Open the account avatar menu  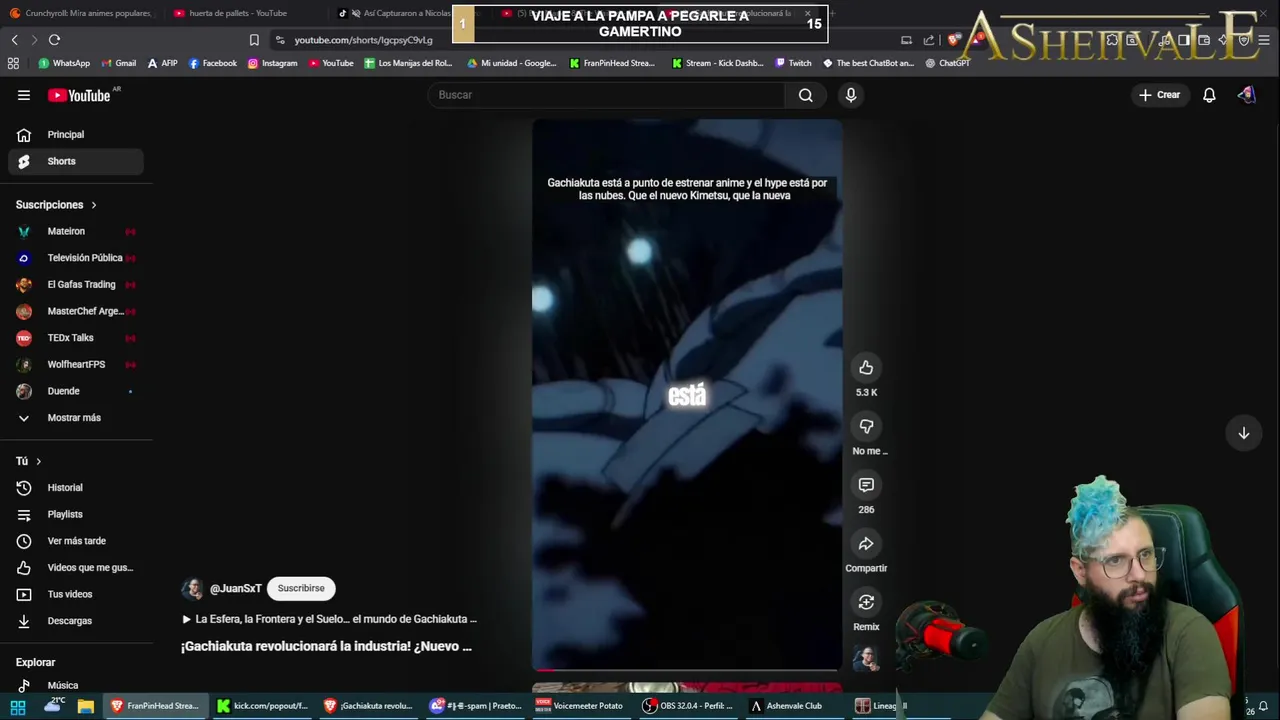coord(1246,95)
